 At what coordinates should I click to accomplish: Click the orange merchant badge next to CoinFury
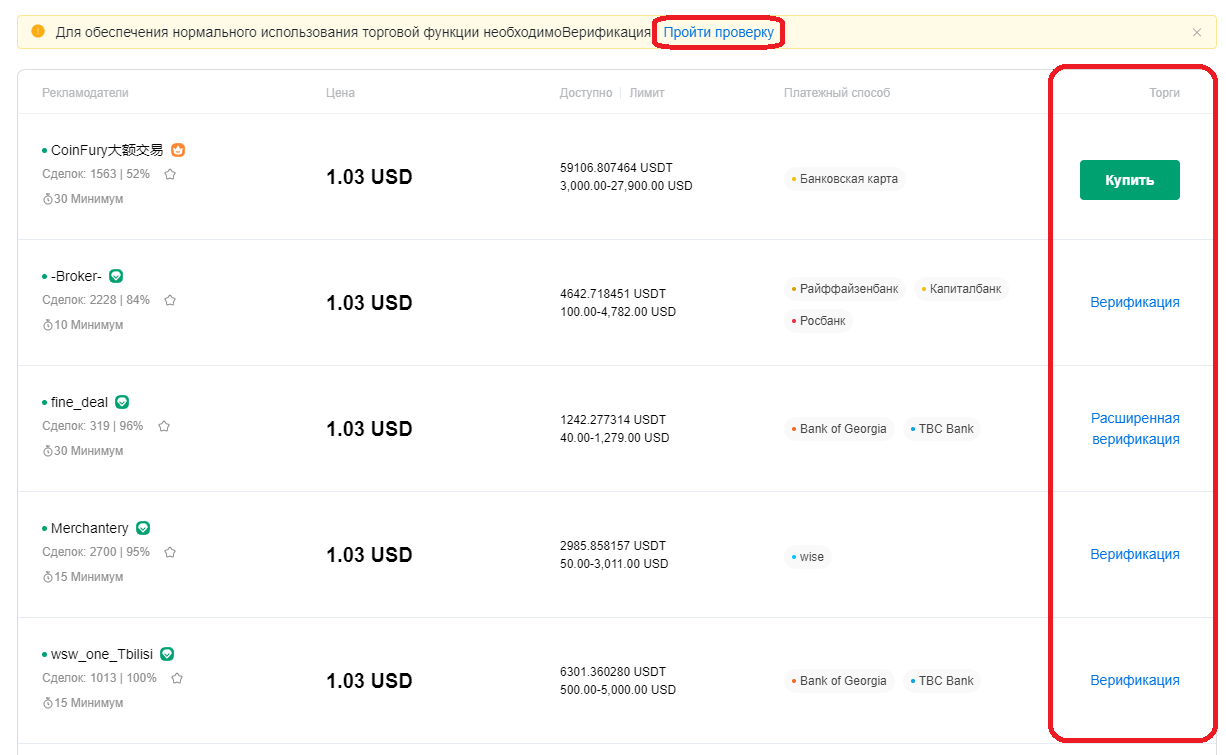pyautogui.click(x=178, y=150)
